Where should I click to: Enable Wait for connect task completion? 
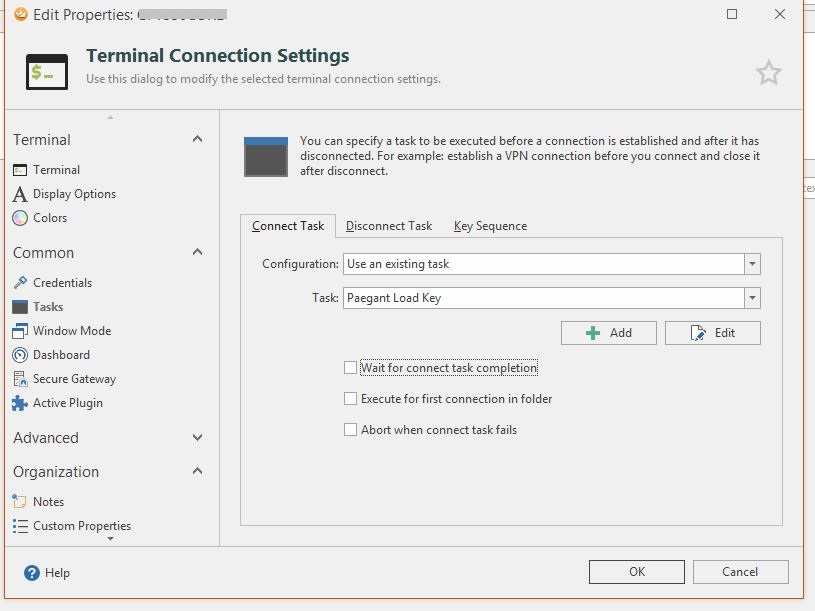point(350,368)
